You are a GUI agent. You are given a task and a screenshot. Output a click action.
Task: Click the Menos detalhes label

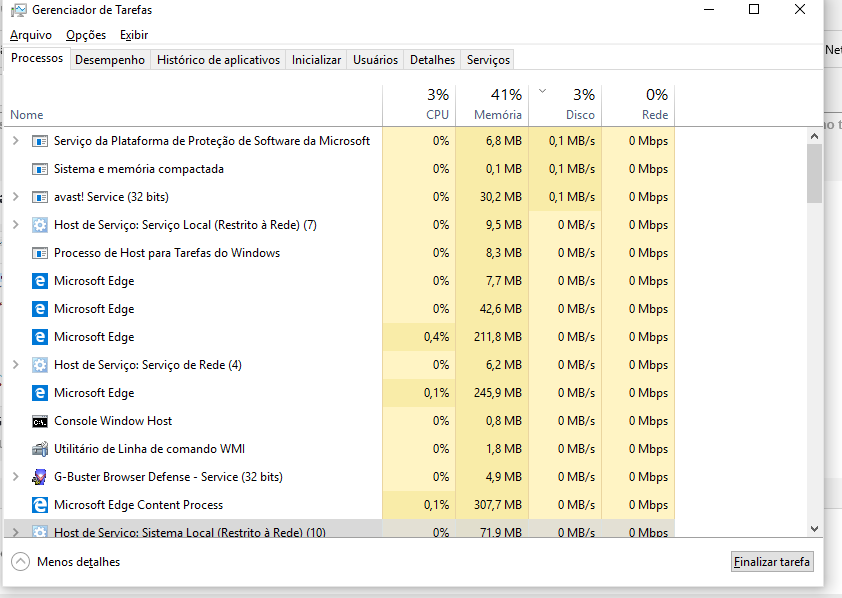(x=78, y=561)
